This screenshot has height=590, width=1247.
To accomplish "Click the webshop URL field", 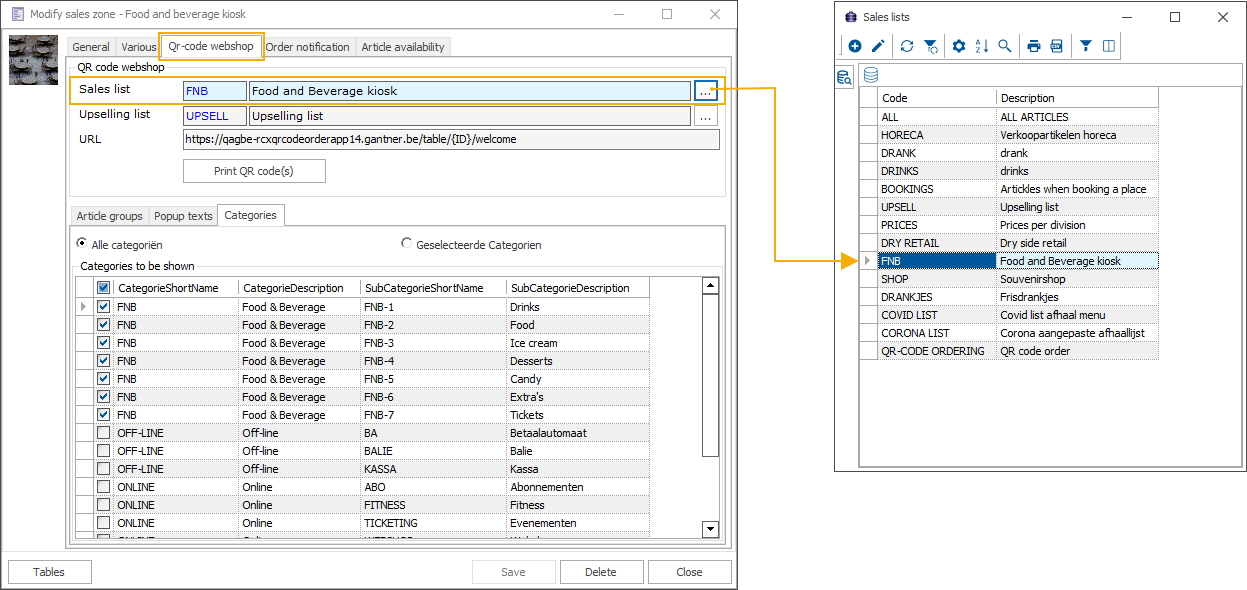I will click(x=450, y=140).
